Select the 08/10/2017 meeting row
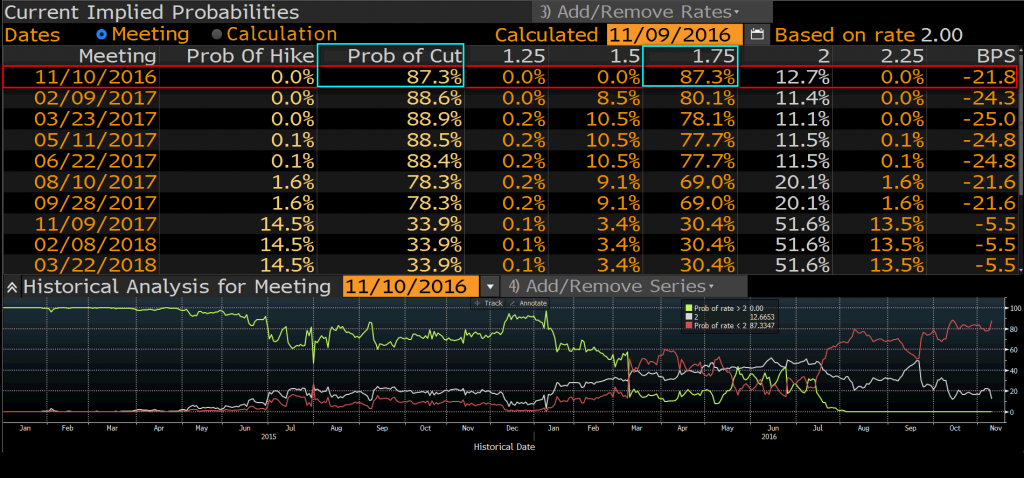The image size is (1024, 478). point(511,182)
